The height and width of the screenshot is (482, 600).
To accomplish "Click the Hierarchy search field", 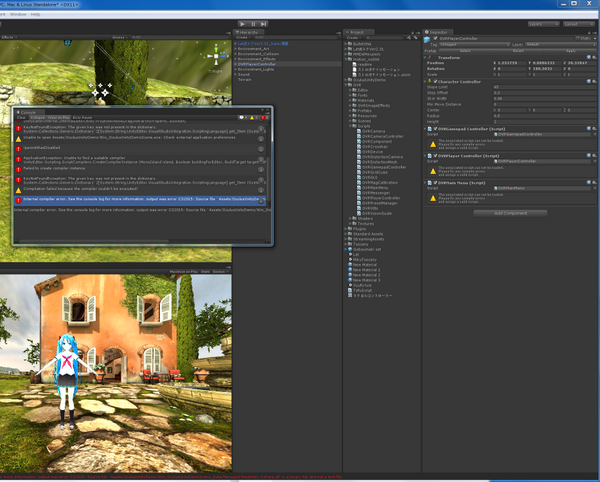I will (295, 37).
